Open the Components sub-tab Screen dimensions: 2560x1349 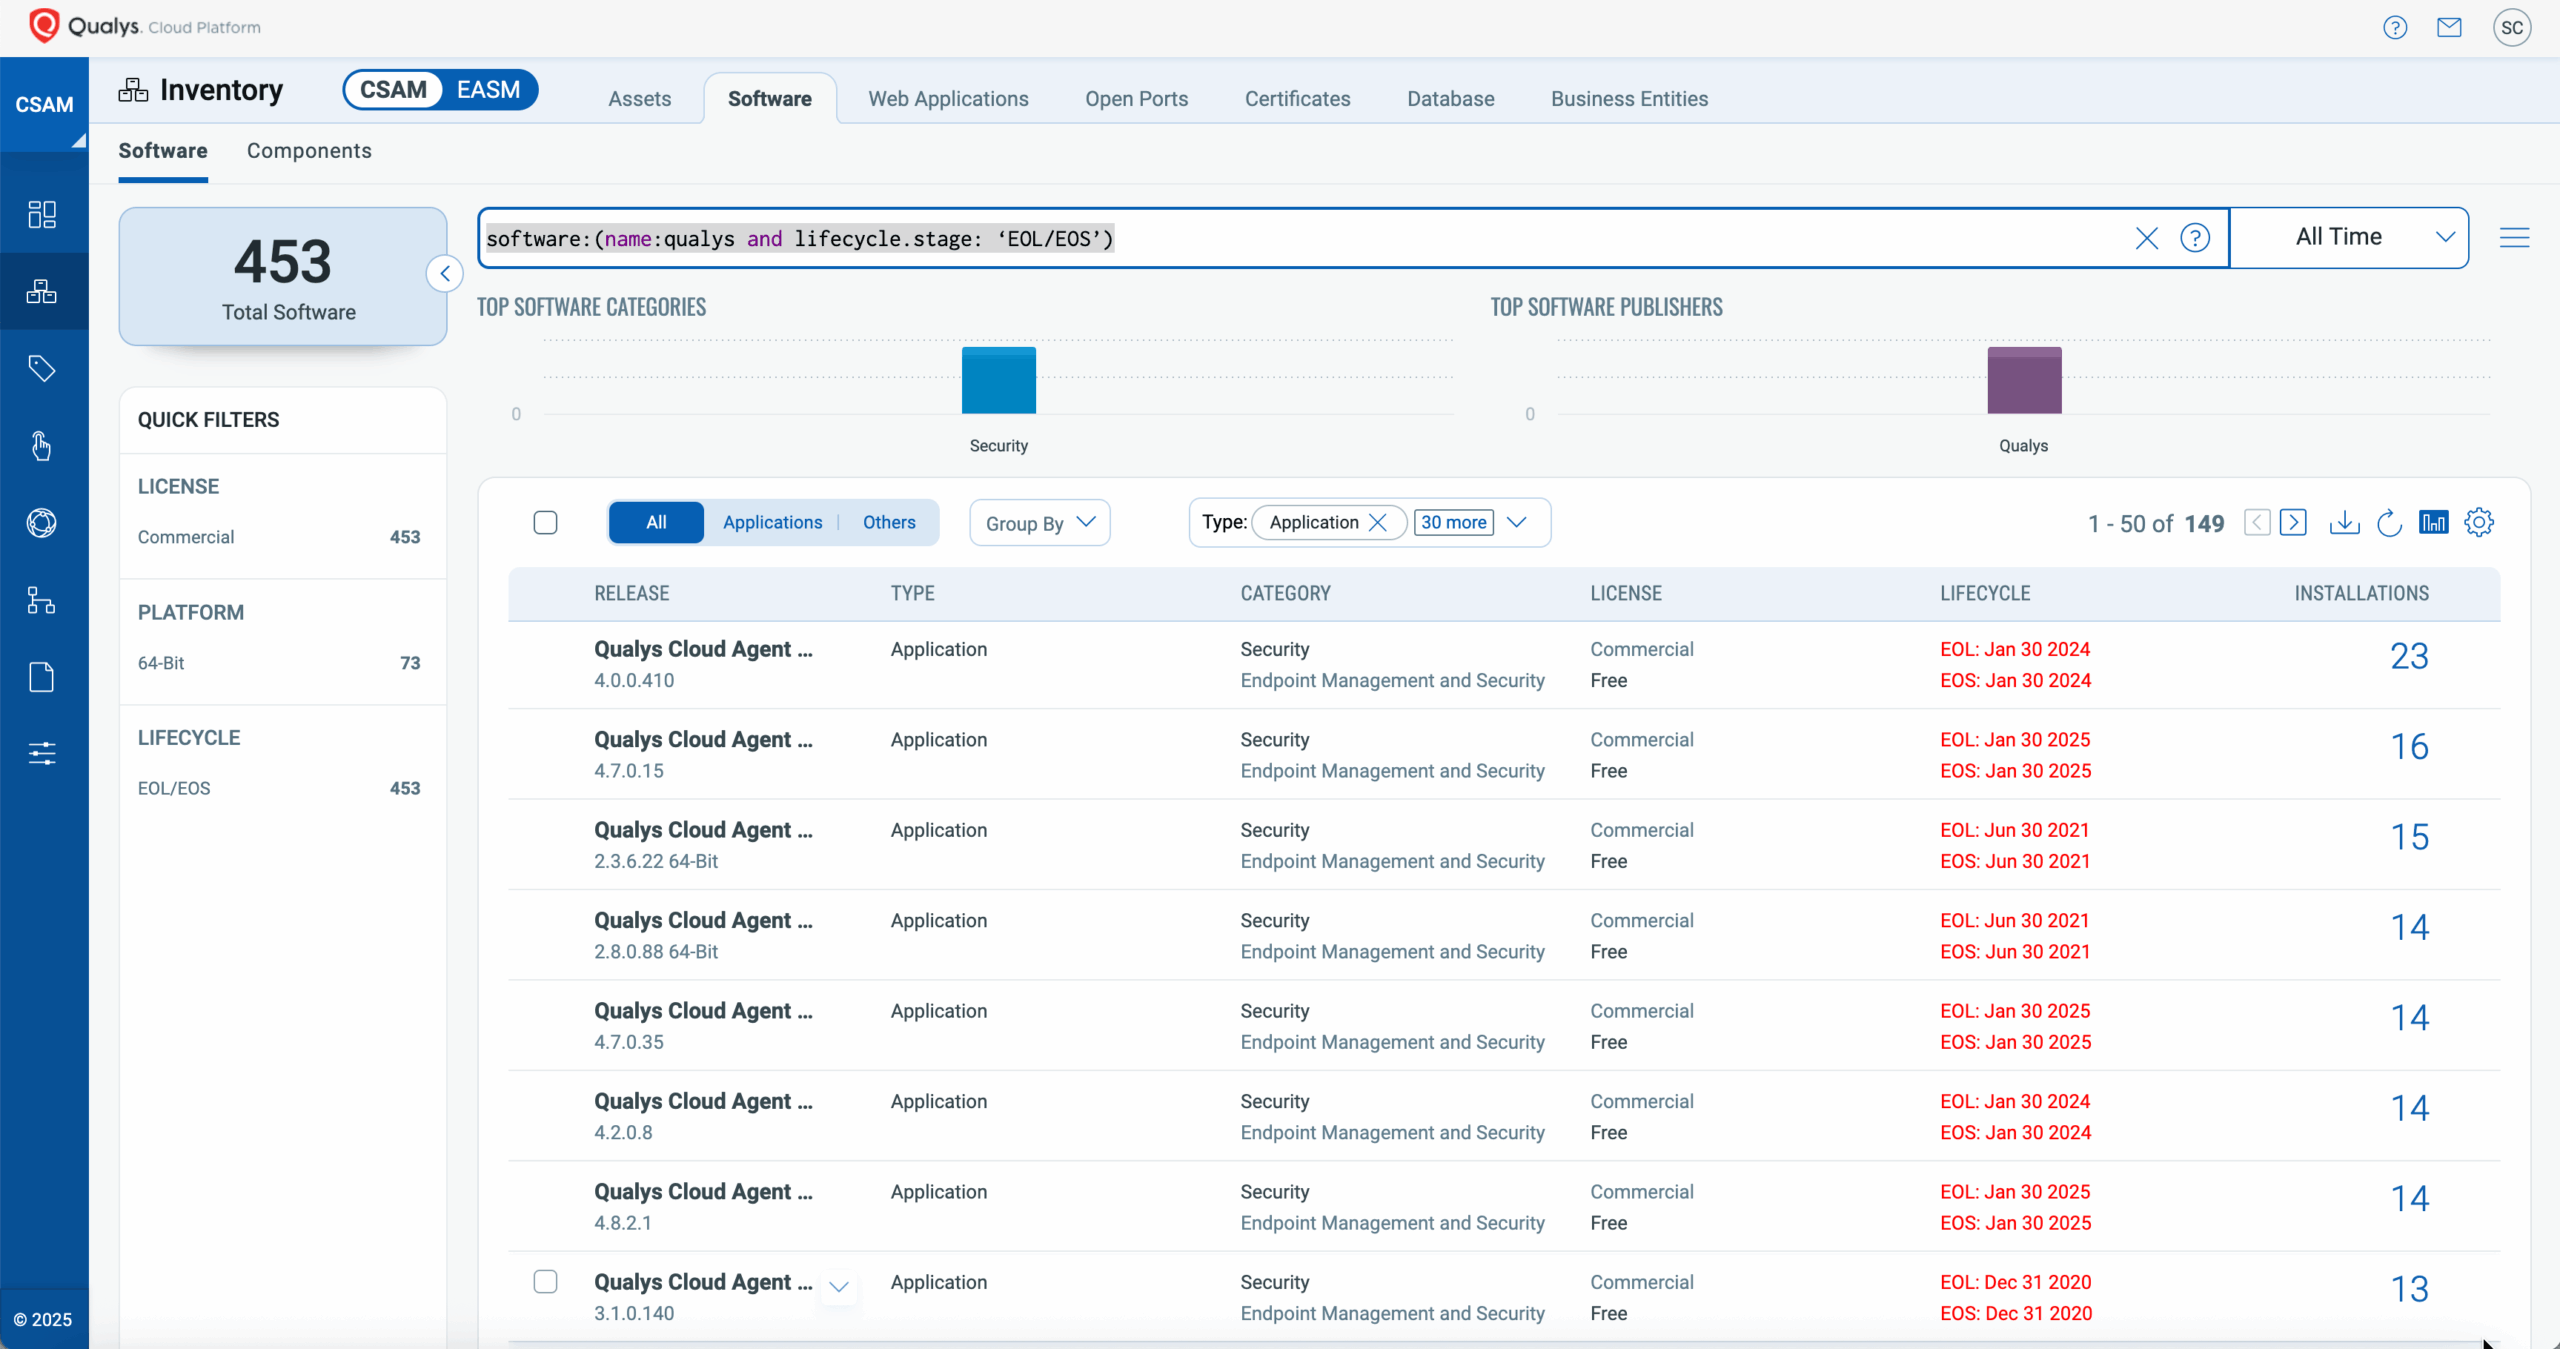309,150
